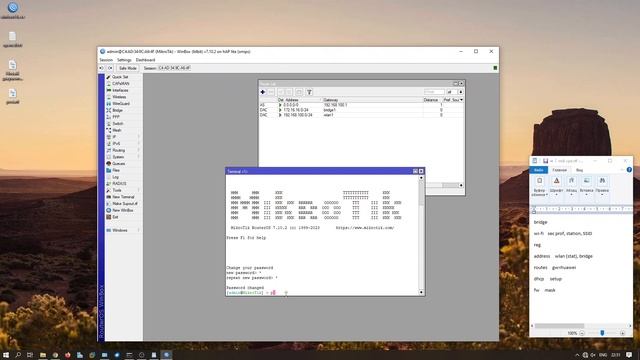Viewport: 640px width, 360px height.
Task: Click WordPad horizontal scrollbar thumb
Action: pos(559,326)
